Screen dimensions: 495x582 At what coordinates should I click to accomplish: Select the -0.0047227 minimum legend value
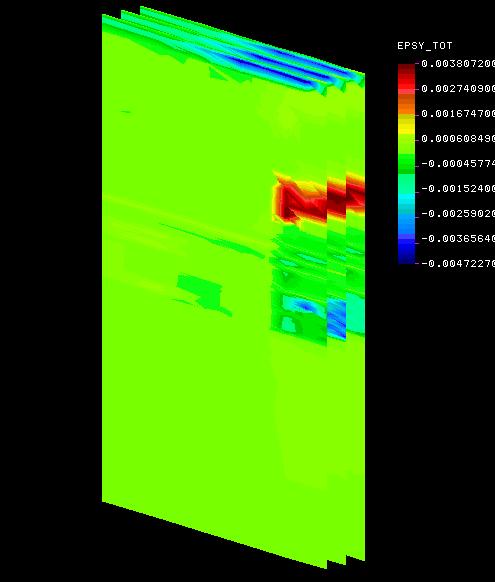tap(458, 264)
